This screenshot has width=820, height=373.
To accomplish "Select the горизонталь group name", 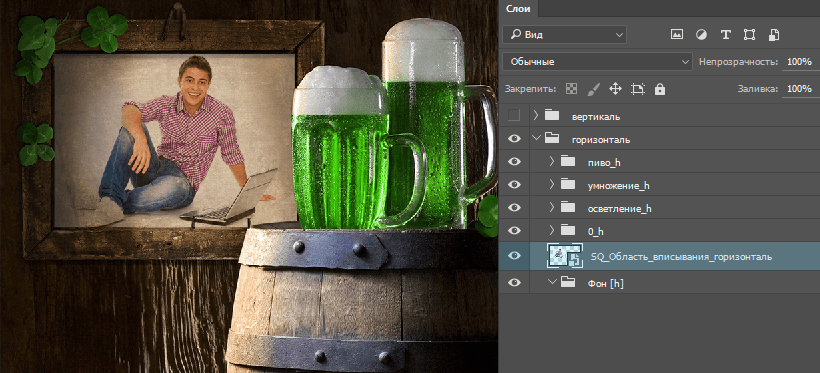I will click(601, 140).
